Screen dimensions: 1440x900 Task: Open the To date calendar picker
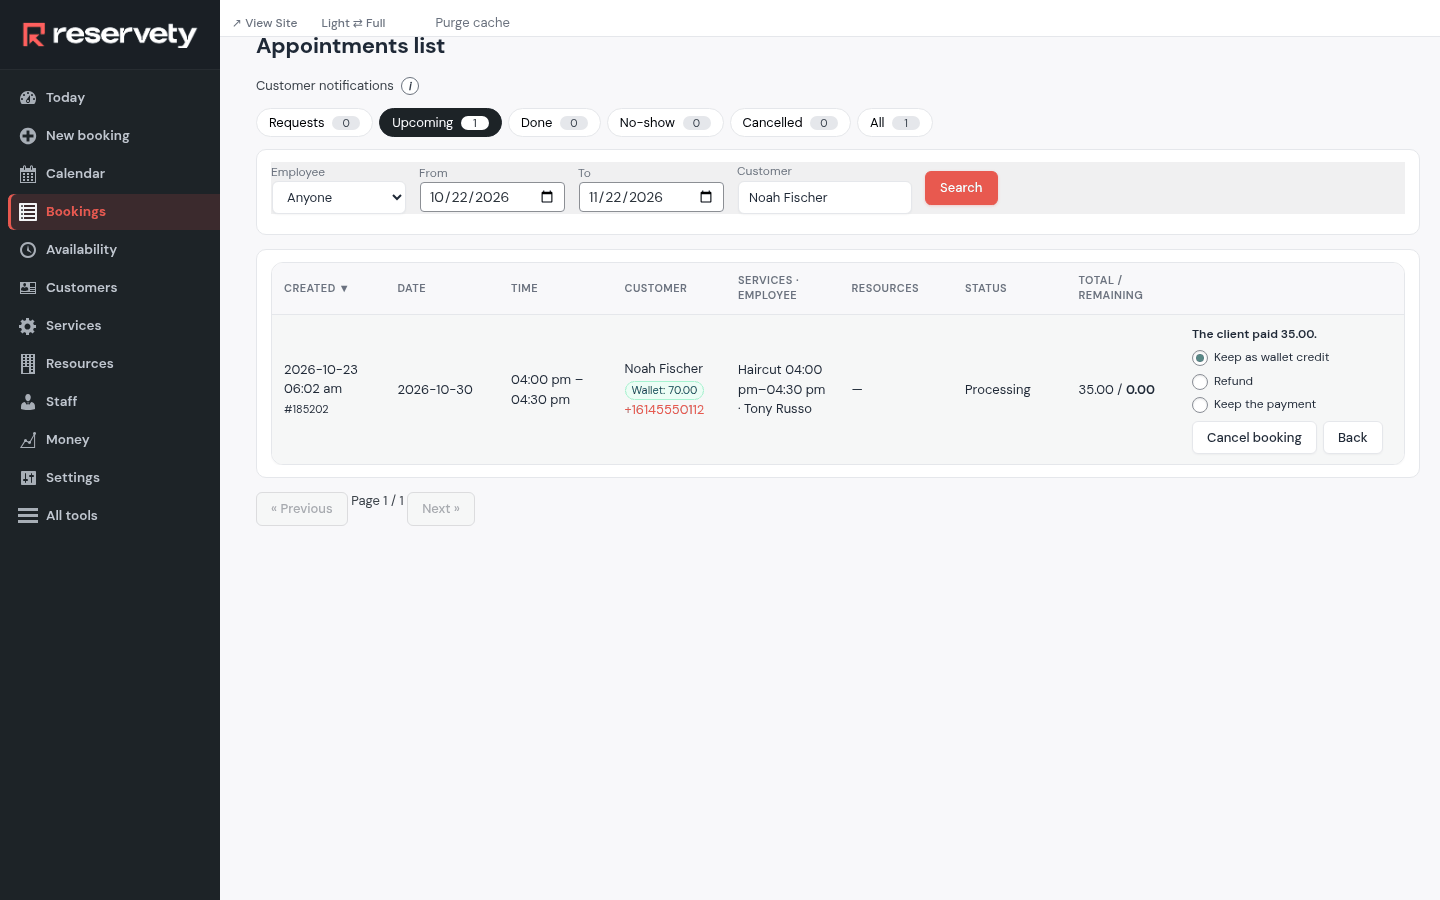pyautogui.click(x=706, y=197)
